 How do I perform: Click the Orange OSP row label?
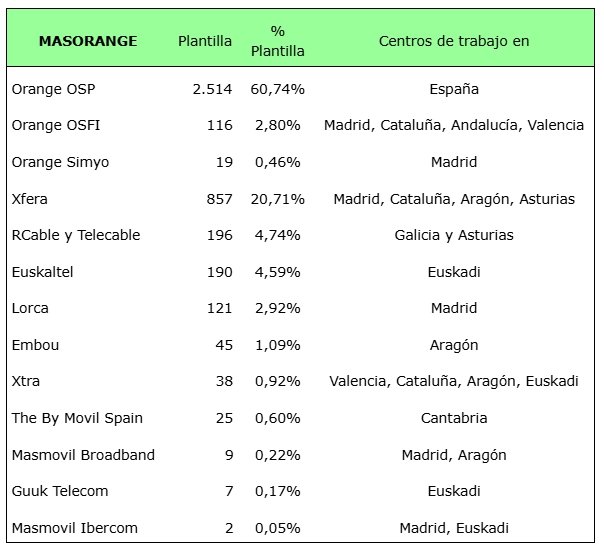point(53,89)
